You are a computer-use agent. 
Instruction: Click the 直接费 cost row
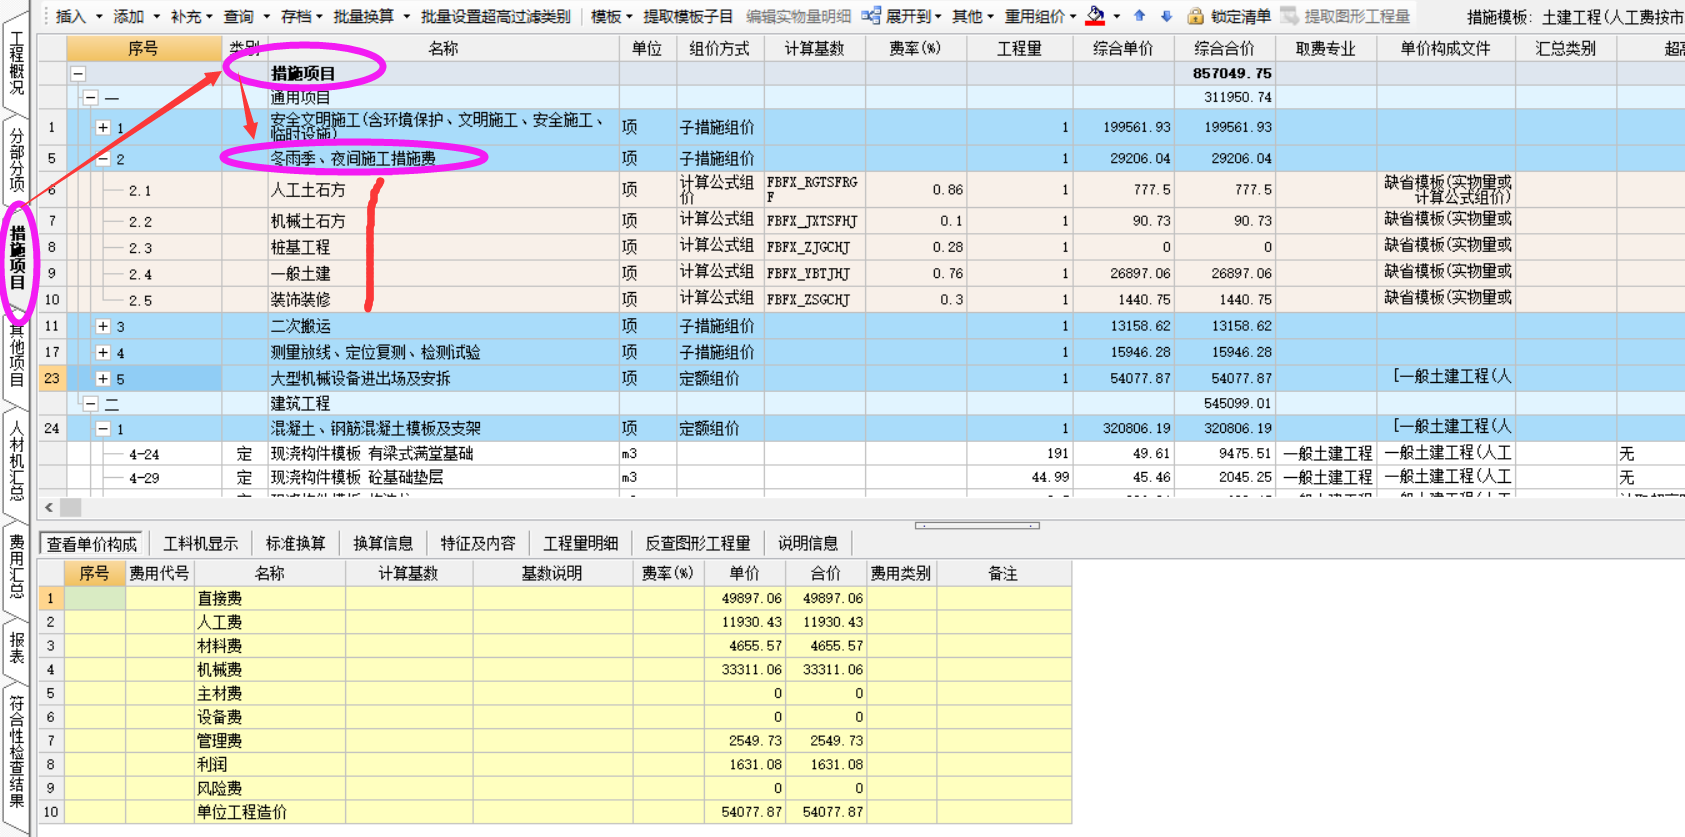(x=554, y=598)
